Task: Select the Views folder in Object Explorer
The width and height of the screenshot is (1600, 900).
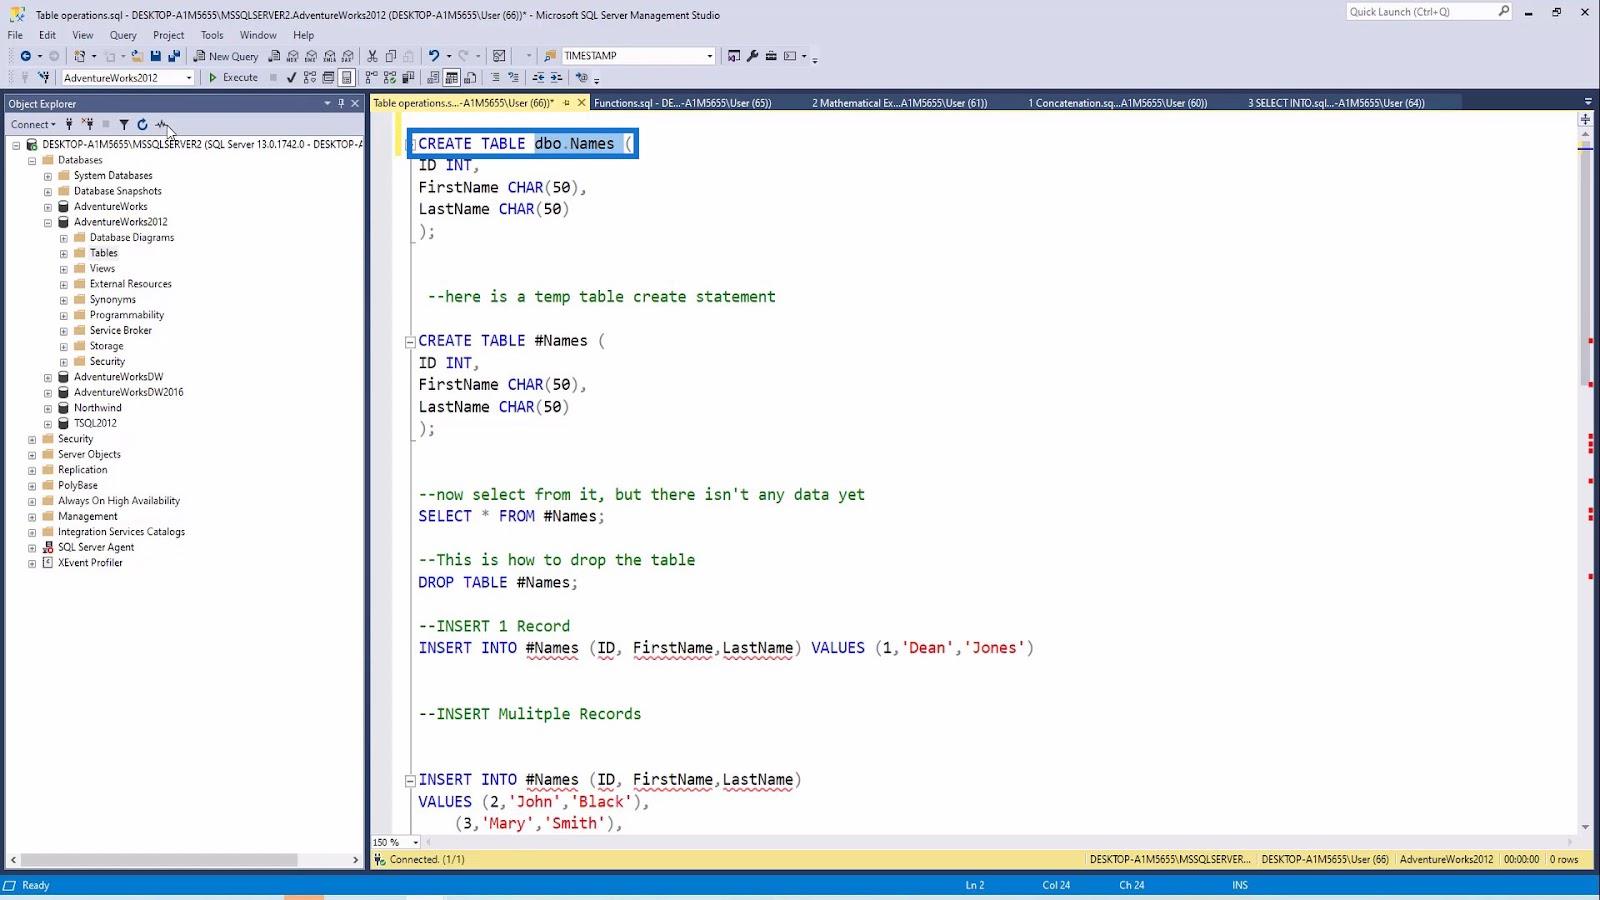Action: tap(102, 269)
